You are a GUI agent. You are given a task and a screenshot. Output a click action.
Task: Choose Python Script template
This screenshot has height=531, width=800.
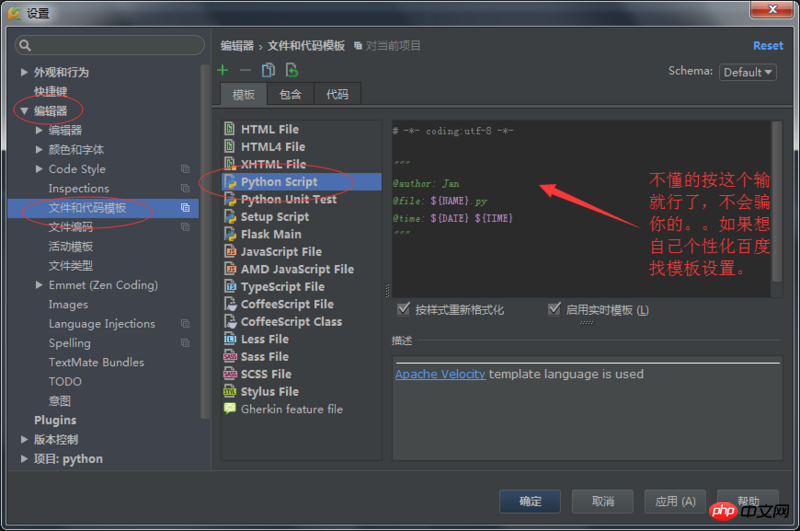(x=302, y=182)
